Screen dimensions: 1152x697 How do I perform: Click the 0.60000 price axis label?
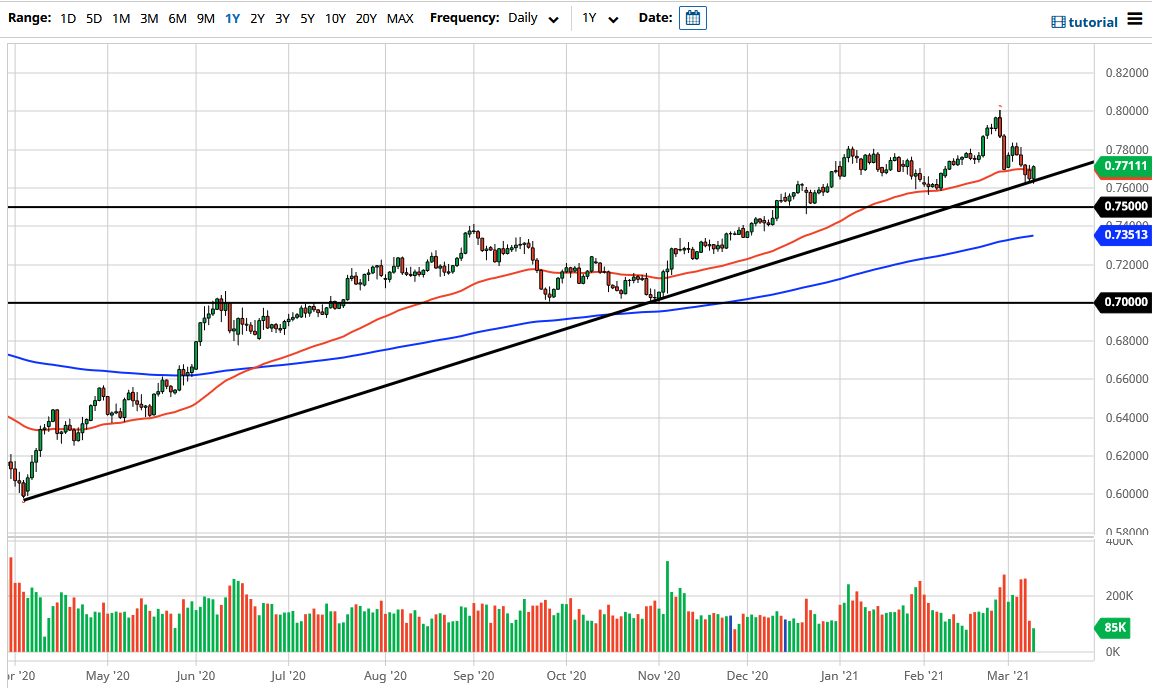(x=1126, y=494)
